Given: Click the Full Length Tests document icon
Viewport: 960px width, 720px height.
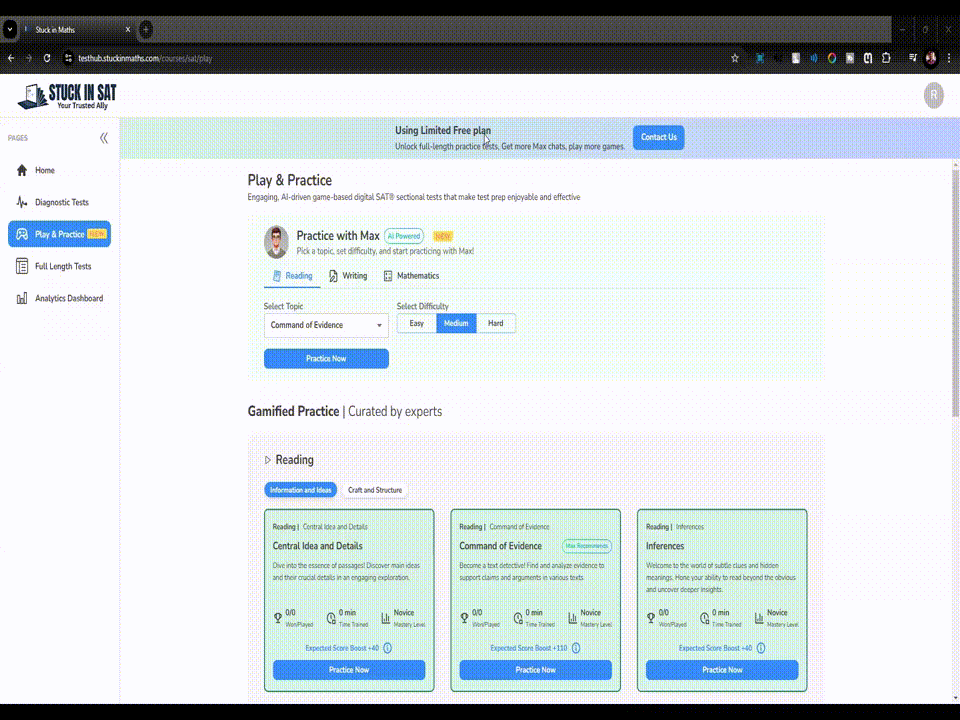Looking at the screenshot, I should pyautogui.click(x=22, y=266).
